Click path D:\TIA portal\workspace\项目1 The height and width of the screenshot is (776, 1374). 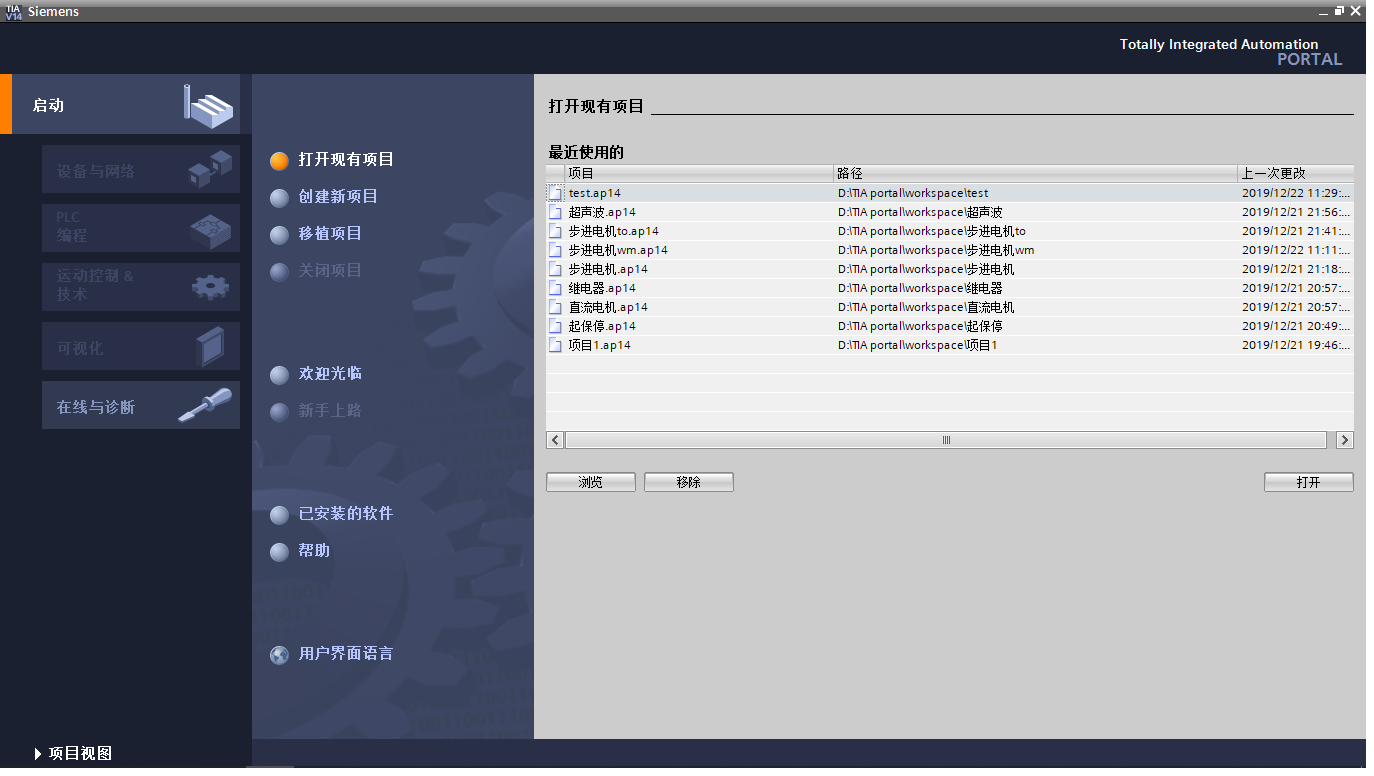click(x=918, y=345)
